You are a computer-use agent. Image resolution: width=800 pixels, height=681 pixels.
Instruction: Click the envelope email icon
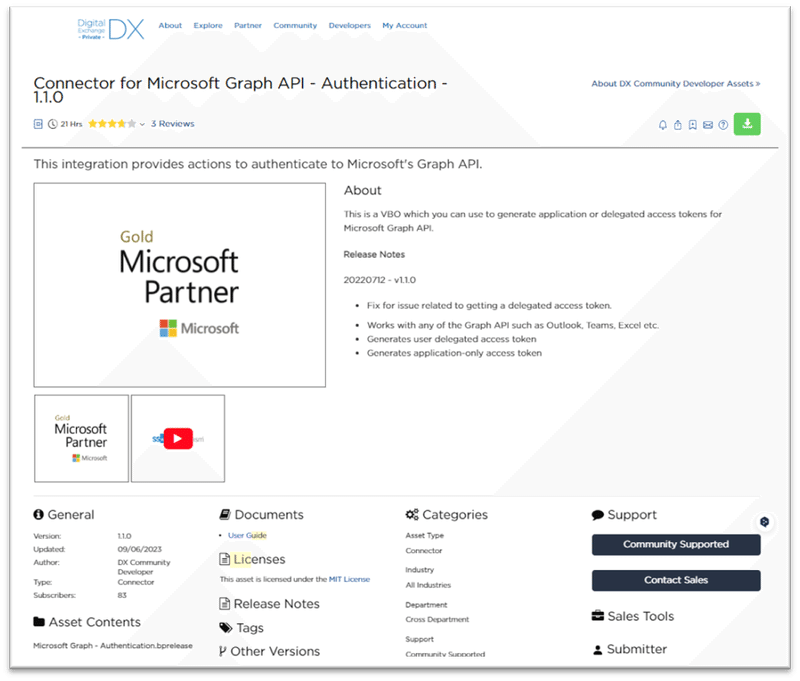(x=708, y=125)
